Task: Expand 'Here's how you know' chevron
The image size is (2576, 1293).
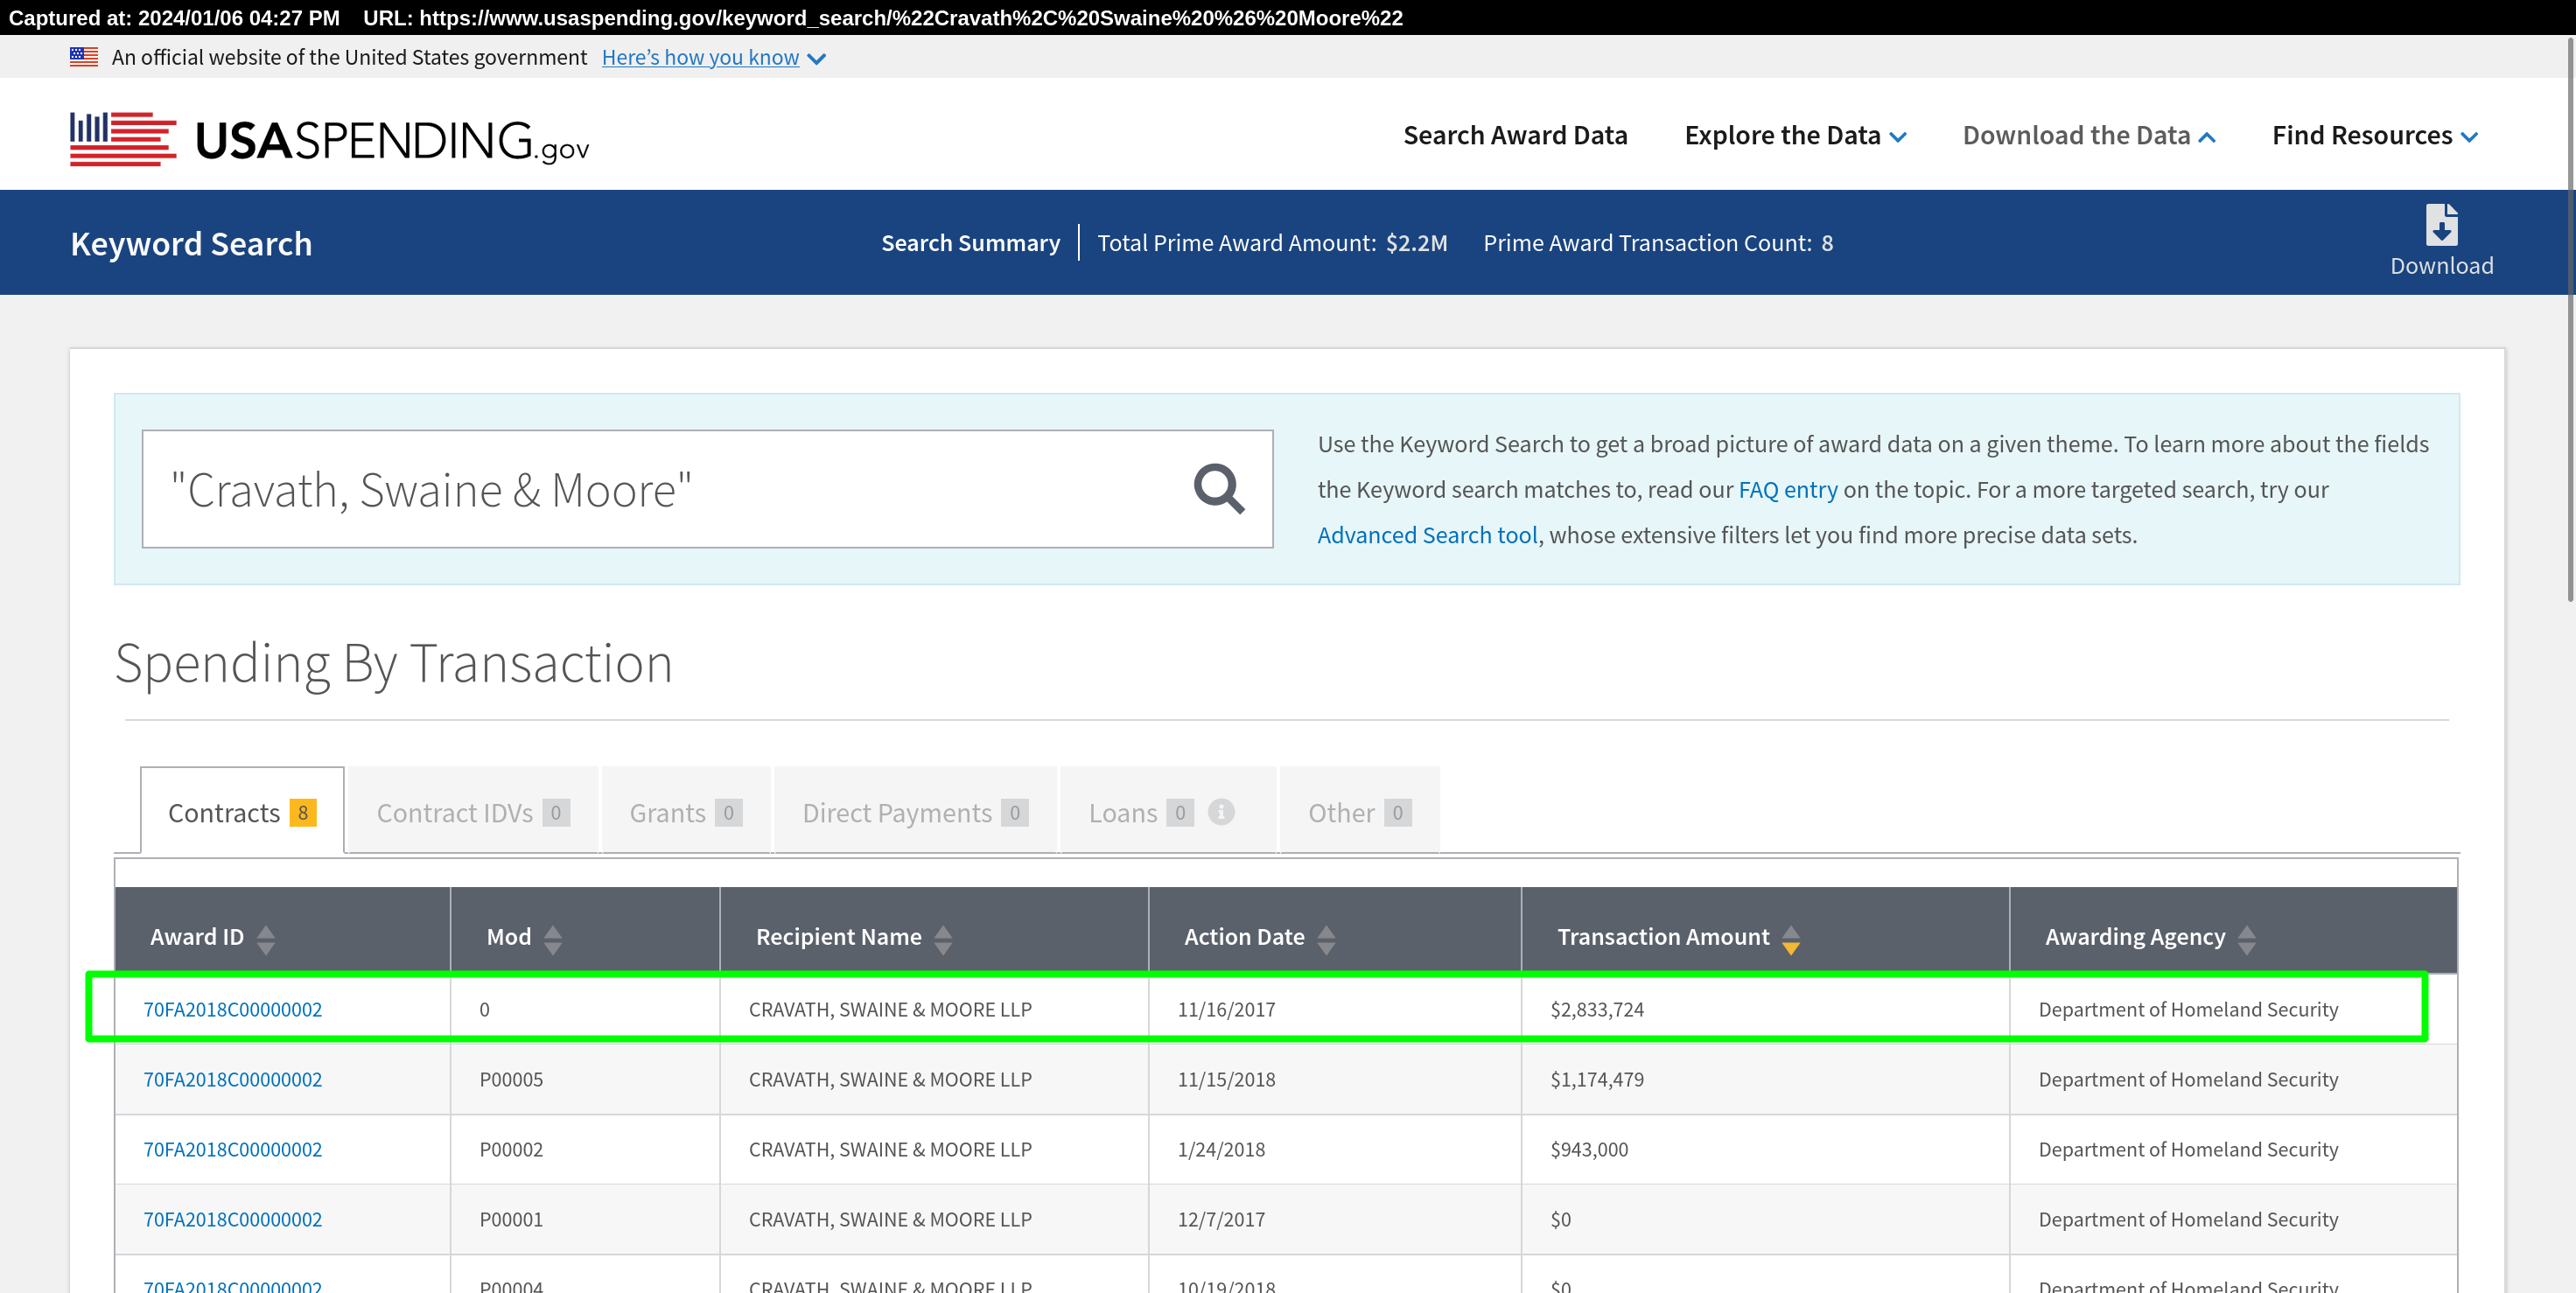Action: click(x=816, y=59)
